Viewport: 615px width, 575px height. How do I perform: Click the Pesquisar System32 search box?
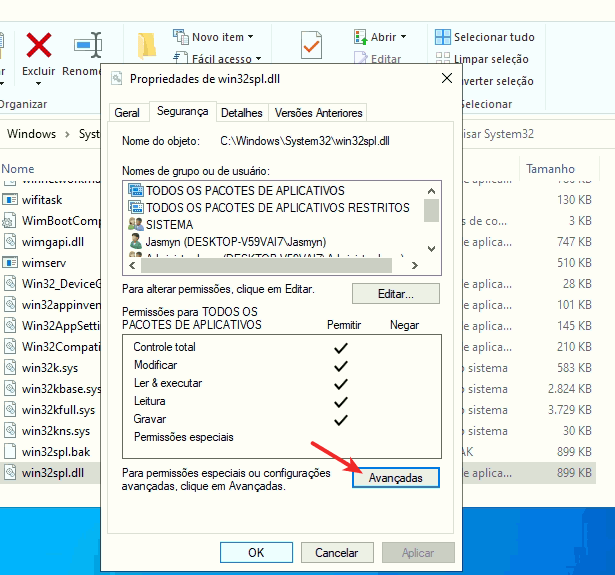[x=499, y=134]
